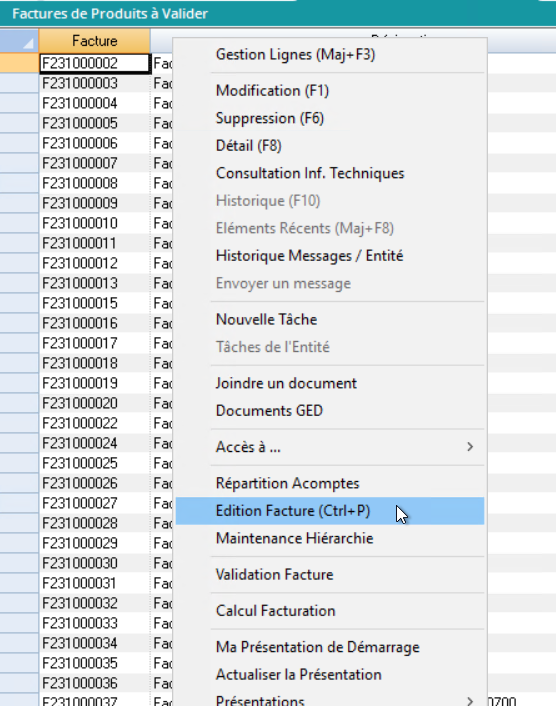Select invoice row F231000010
Screen dimensions: 556x706
click(x=95, y=223)
